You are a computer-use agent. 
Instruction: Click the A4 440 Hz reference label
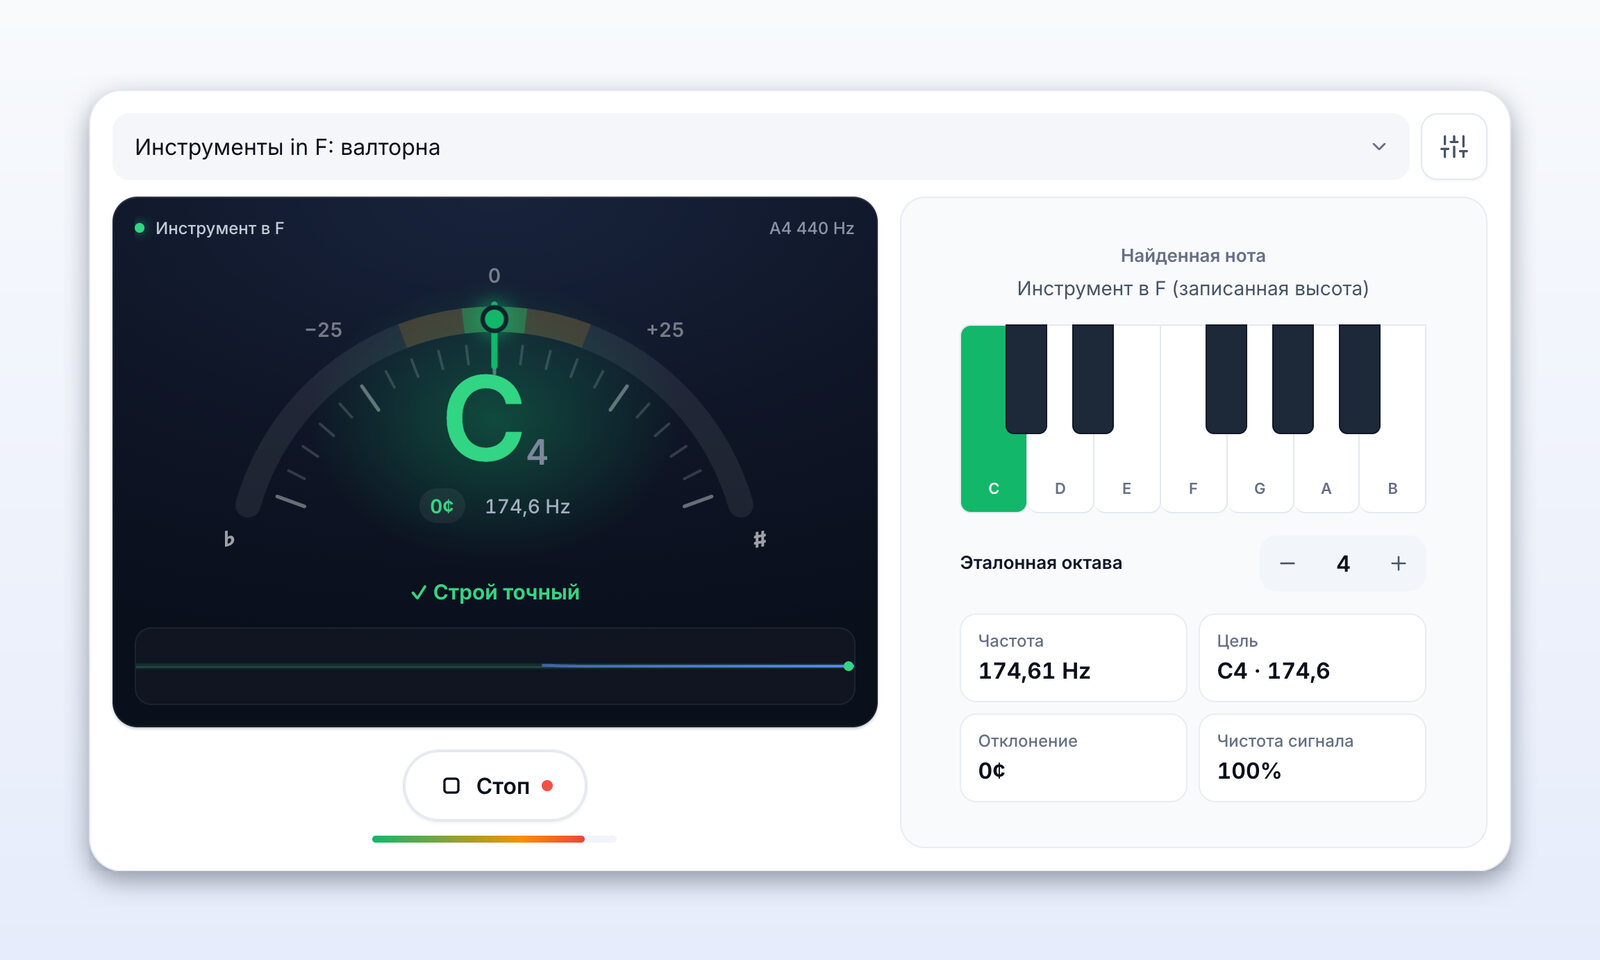(811, 228)
